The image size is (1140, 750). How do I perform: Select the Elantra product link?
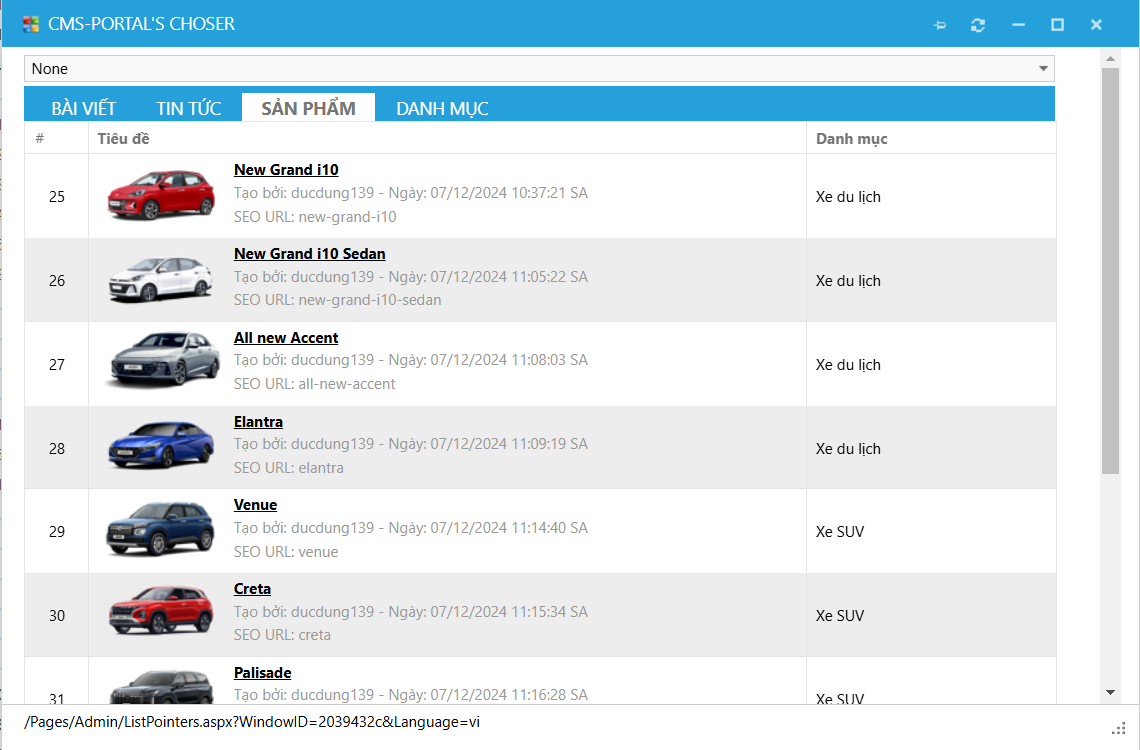pos(258,422)
